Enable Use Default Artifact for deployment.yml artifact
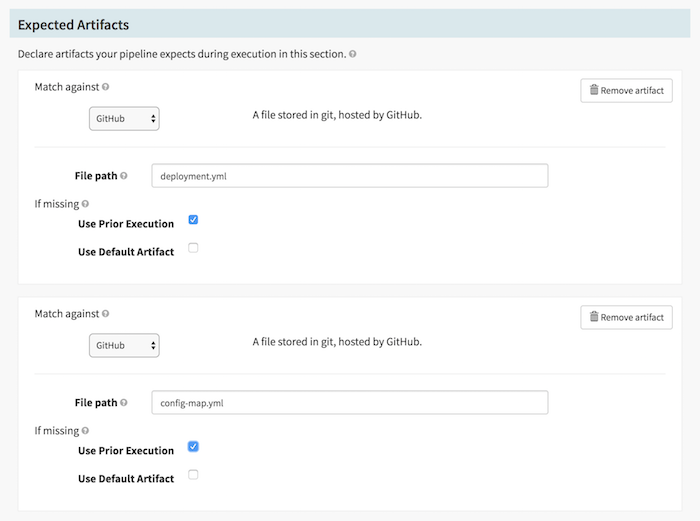Screen dimensions: 700x521 click(193, 248)
